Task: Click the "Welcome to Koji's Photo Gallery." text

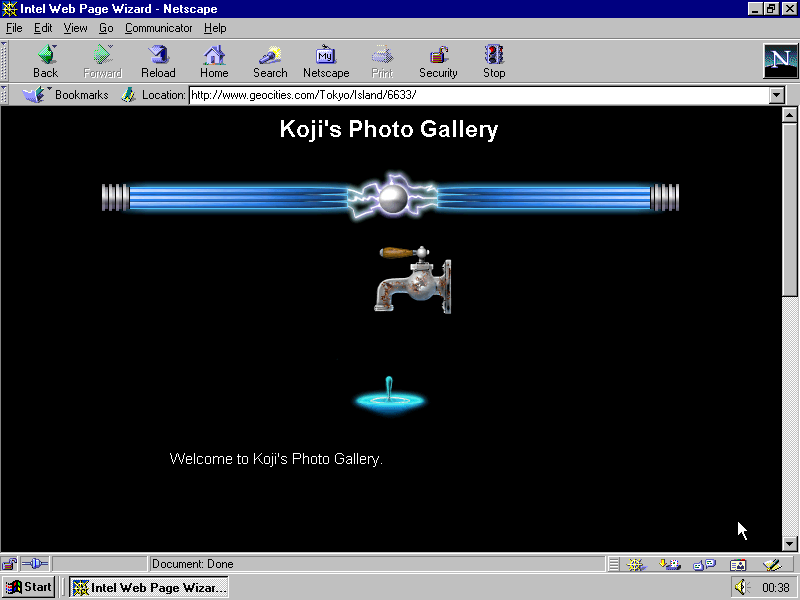Action: point(276,459)
